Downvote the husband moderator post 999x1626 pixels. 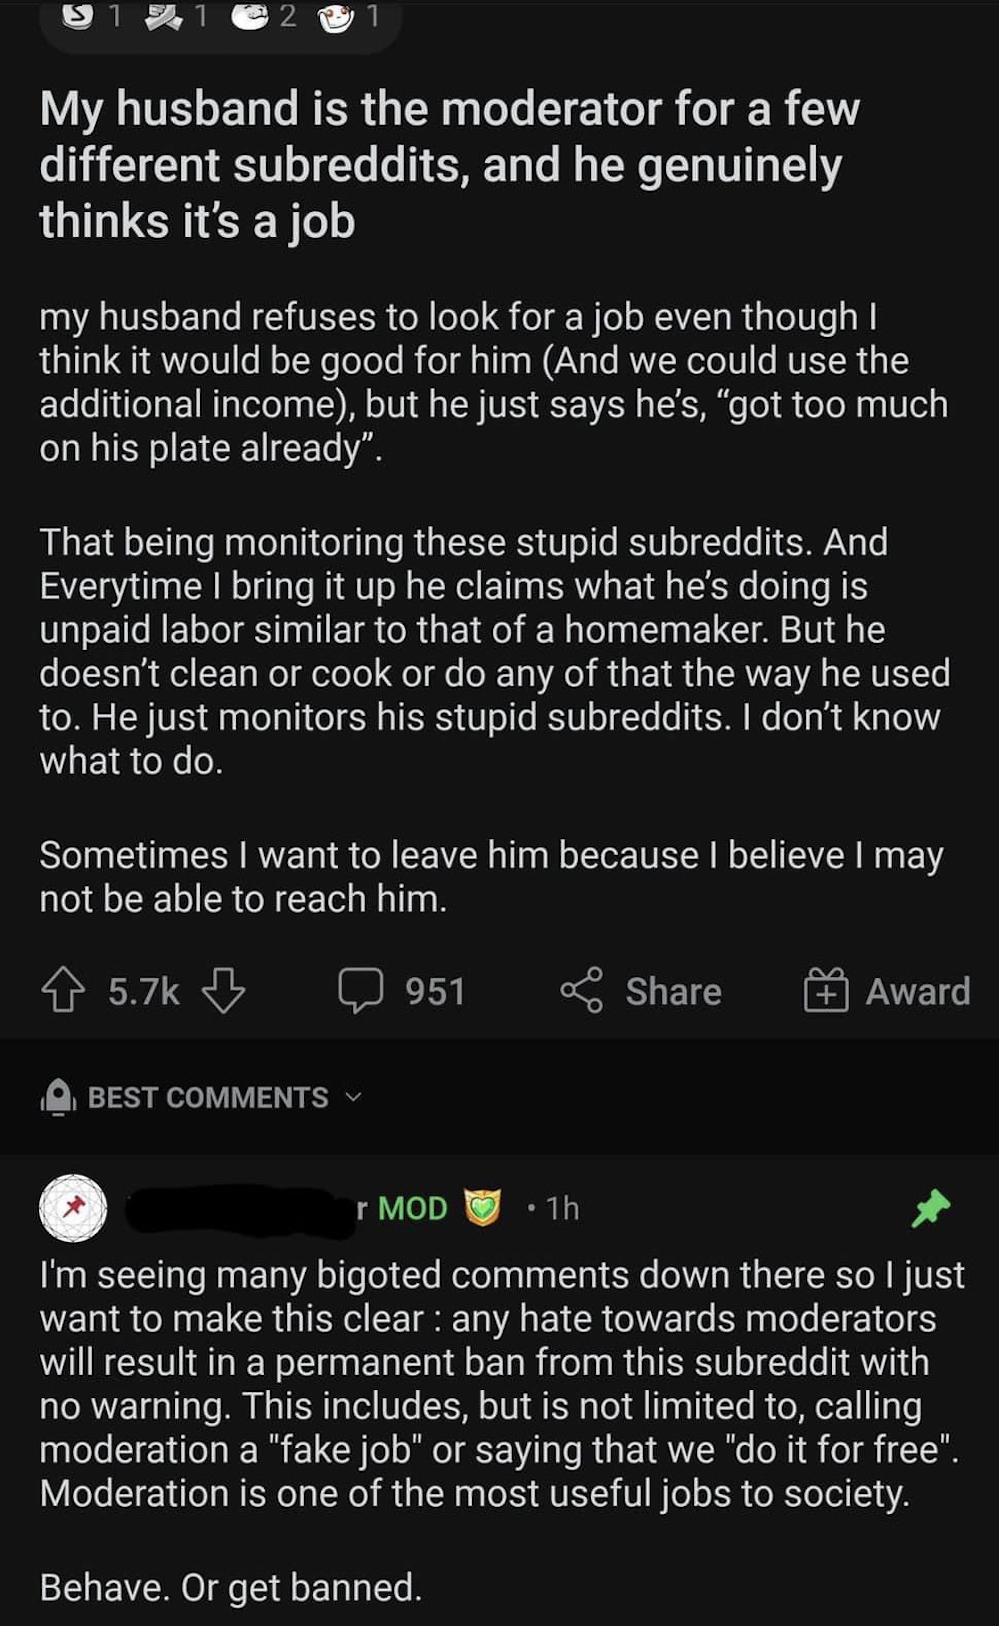click(x=223, y=990)
